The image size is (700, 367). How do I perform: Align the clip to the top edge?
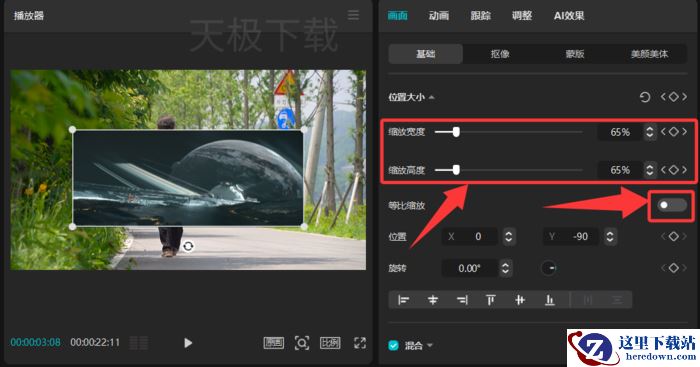click(491, 300)
